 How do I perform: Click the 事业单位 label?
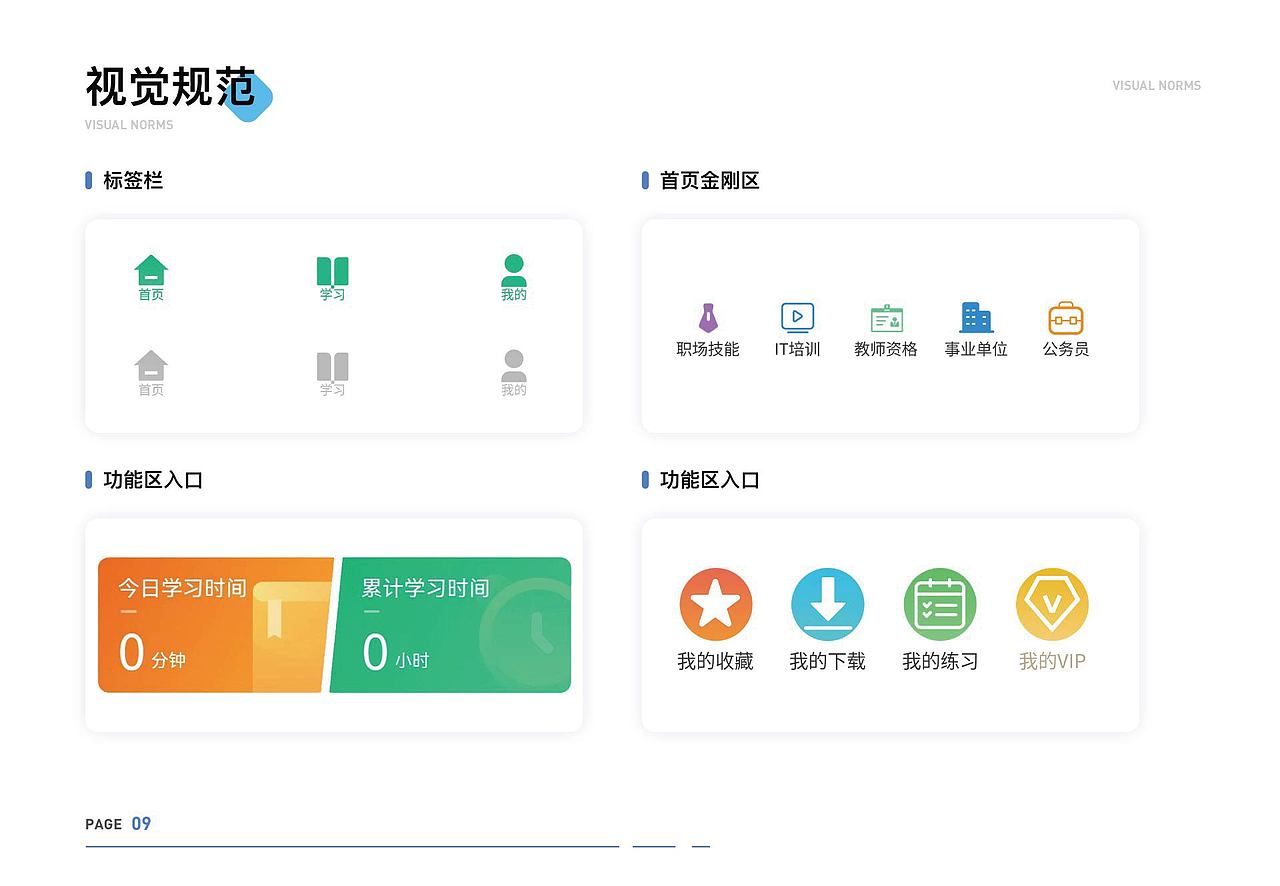point(976,349)
